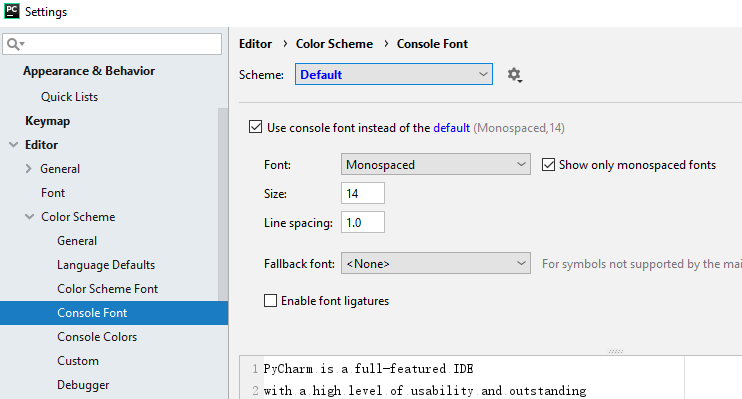The width and height of the screenshot is (742, 399).
Task: Open the Fallback font dropdown
Action: [x=435, y=263]
